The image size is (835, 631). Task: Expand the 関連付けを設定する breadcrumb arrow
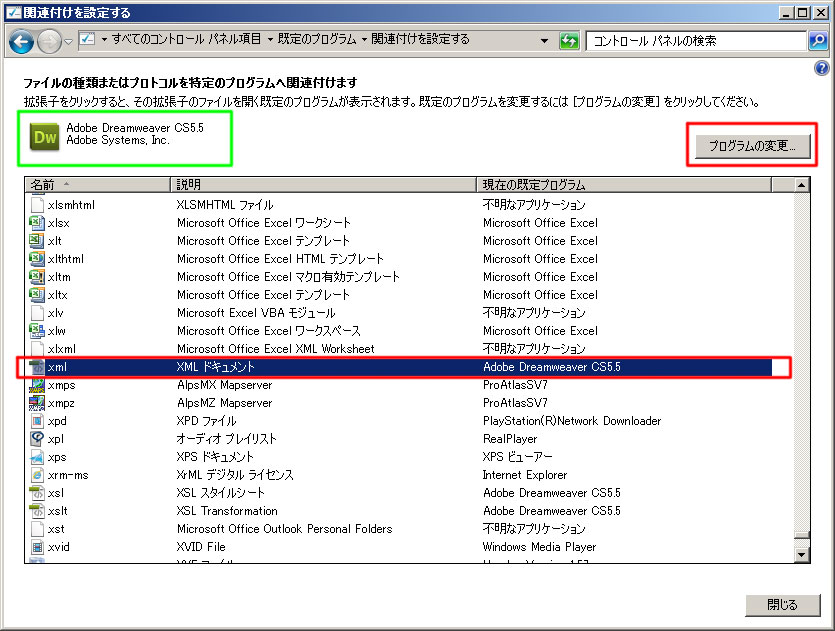click(x=364, y=39)
